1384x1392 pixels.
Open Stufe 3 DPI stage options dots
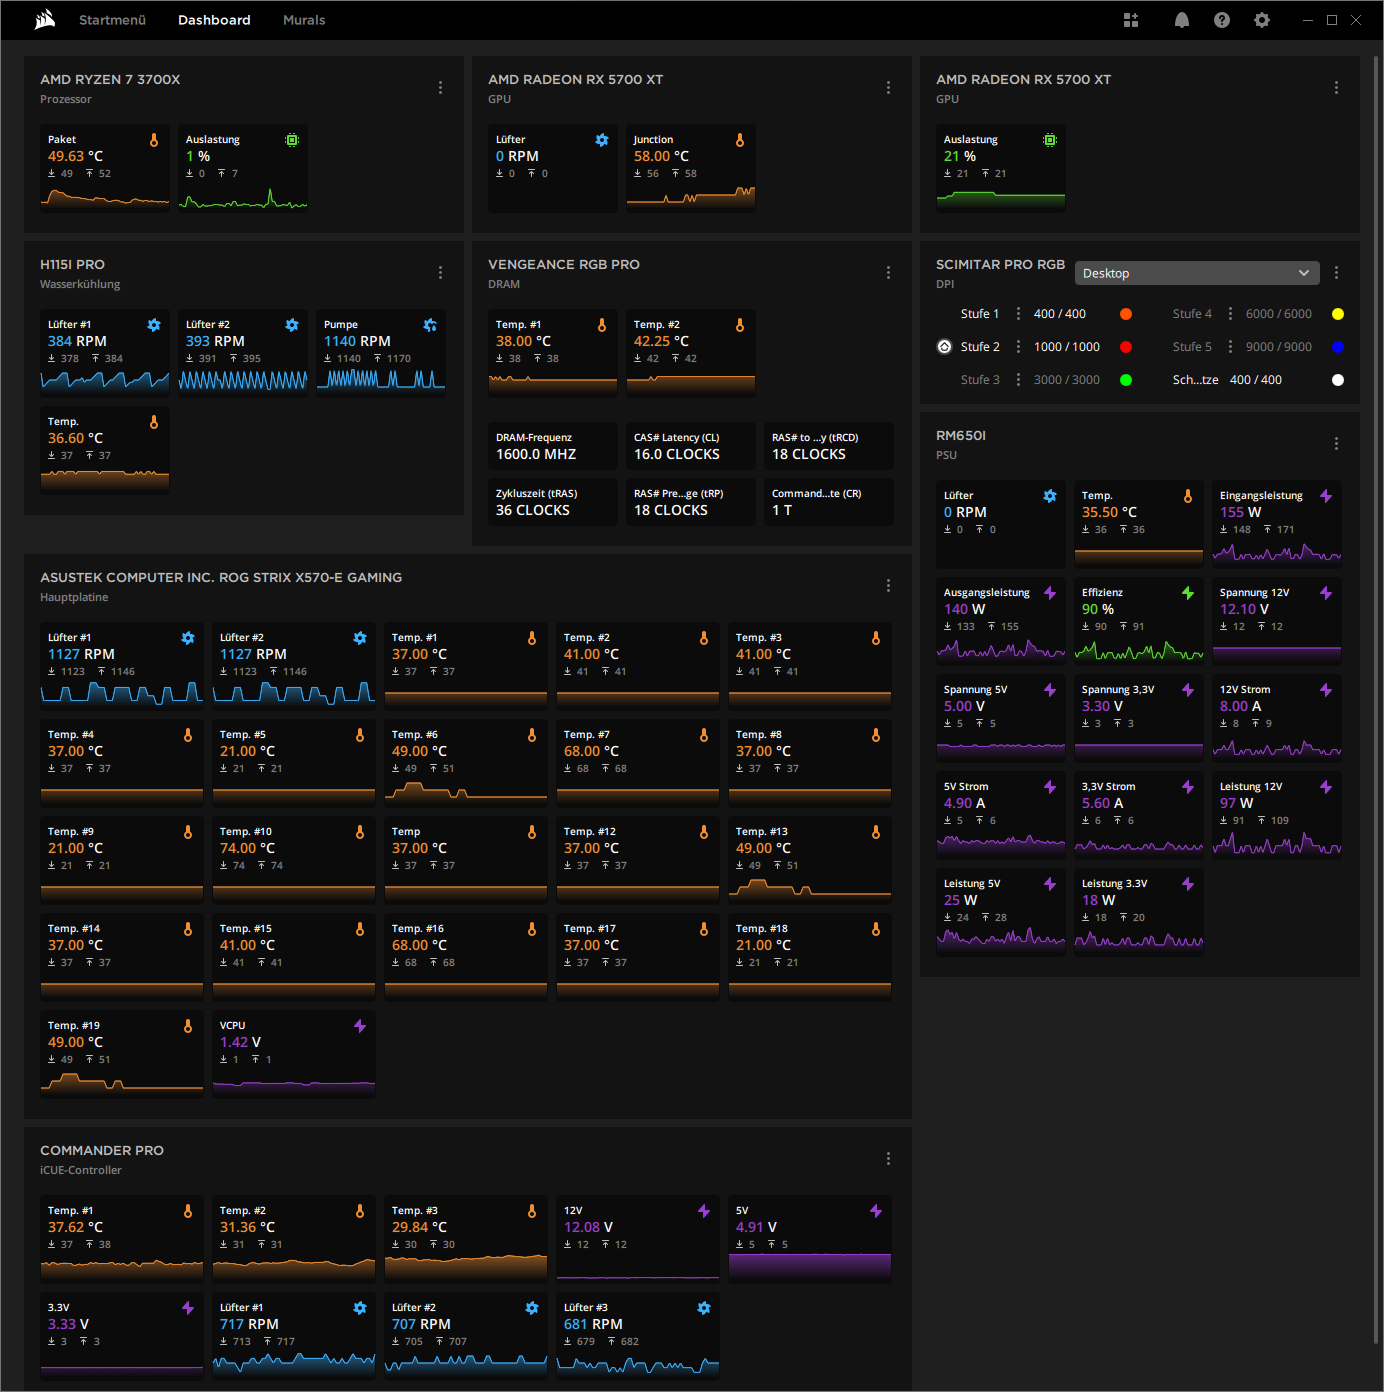(x=1018, y=380)
